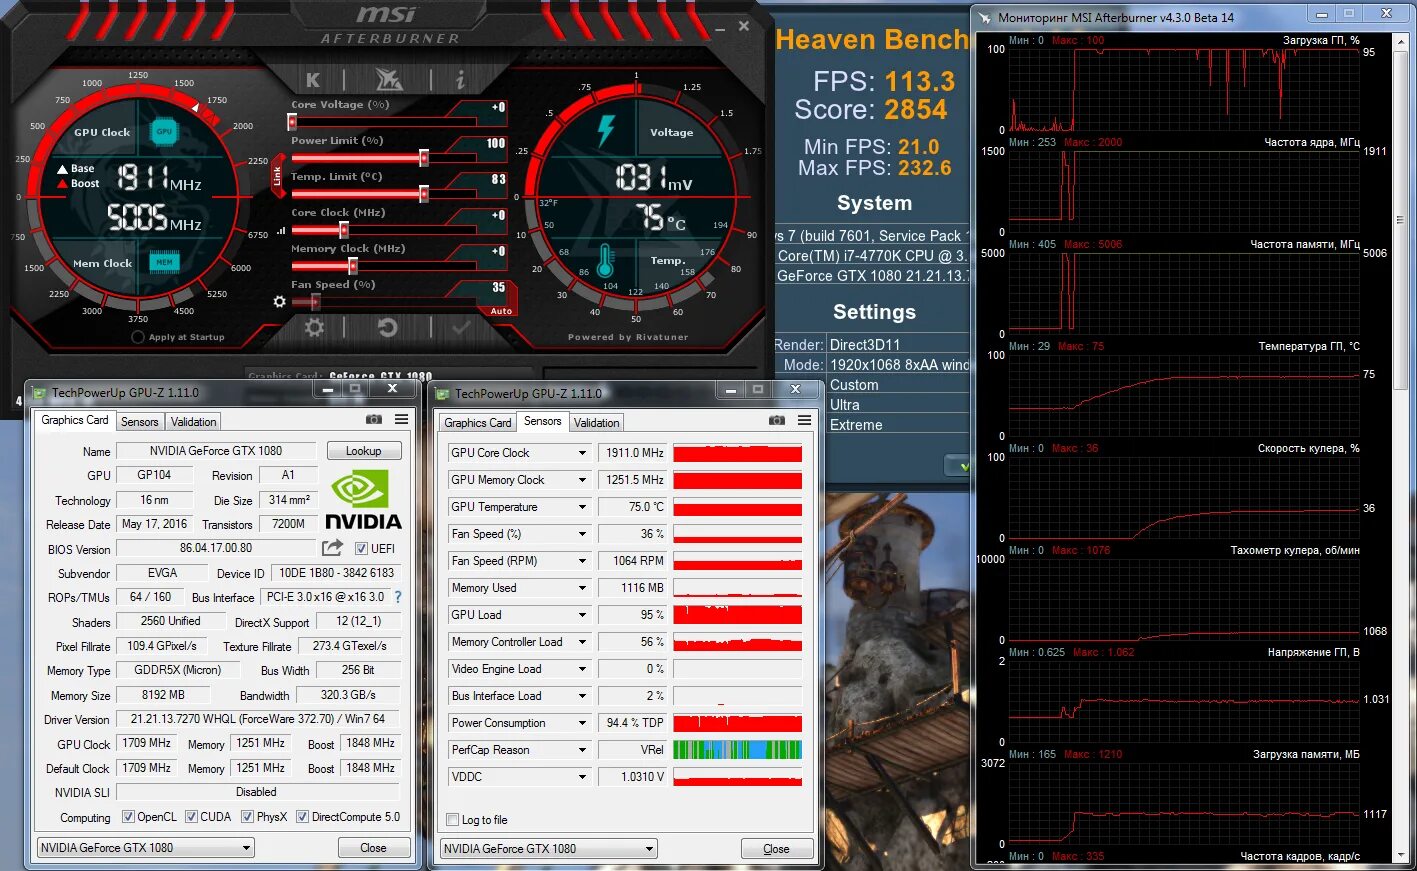
Task: Click the Lookup button
Action: 364,451
